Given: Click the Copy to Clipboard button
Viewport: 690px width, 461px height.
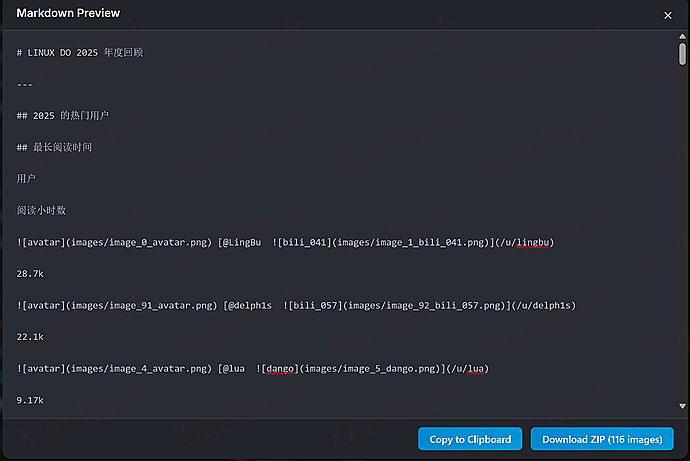Looking at the screenshot, I should coord(470,439).
